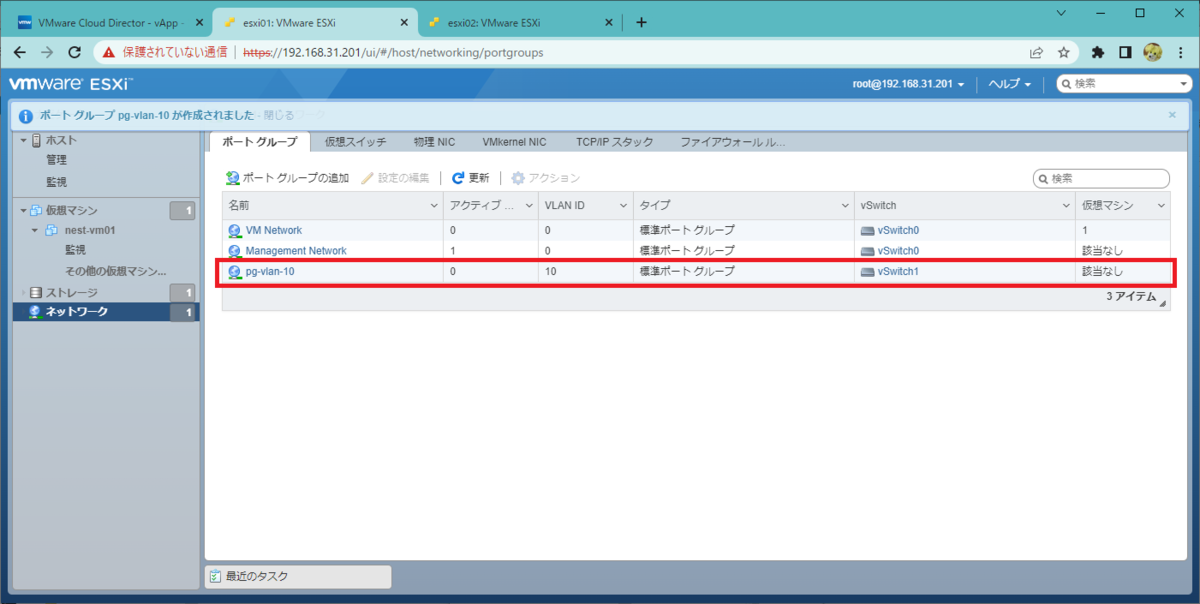Open the VLAN ID column dropdown arrow

(623, 205)
